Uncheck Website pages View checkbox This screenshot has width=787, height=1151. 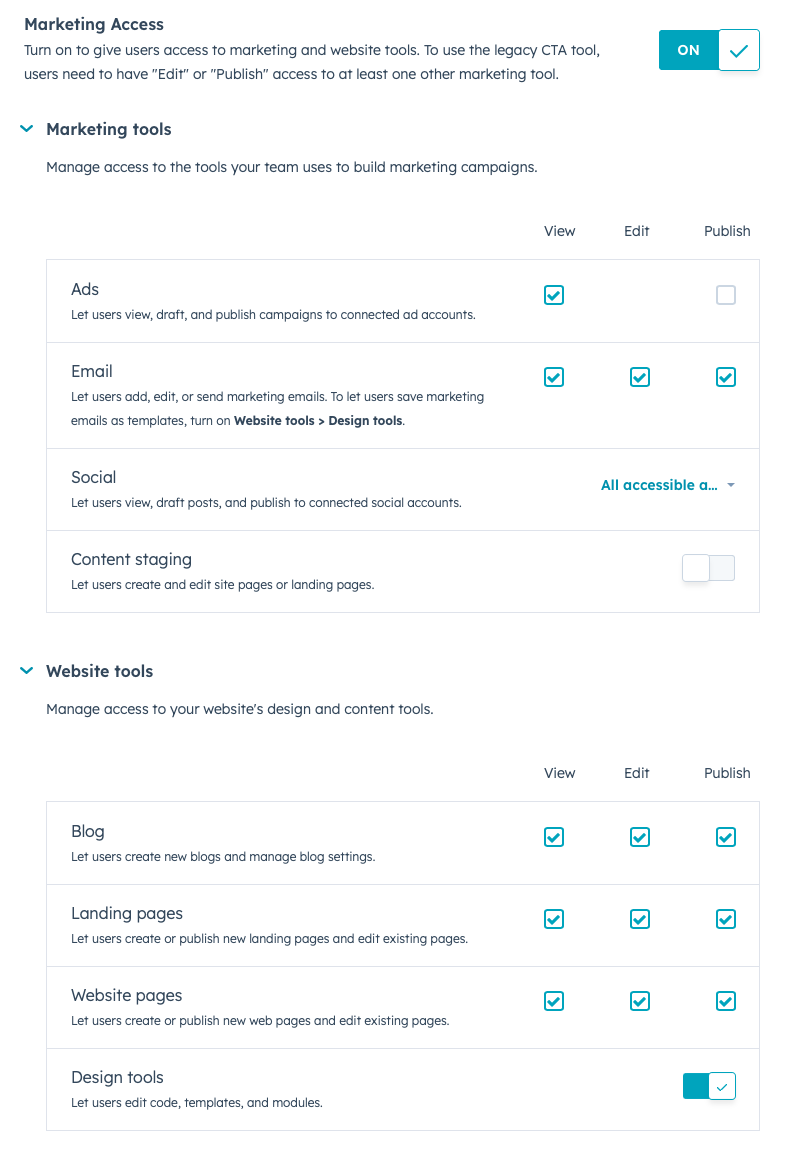tap(554, 1001)
